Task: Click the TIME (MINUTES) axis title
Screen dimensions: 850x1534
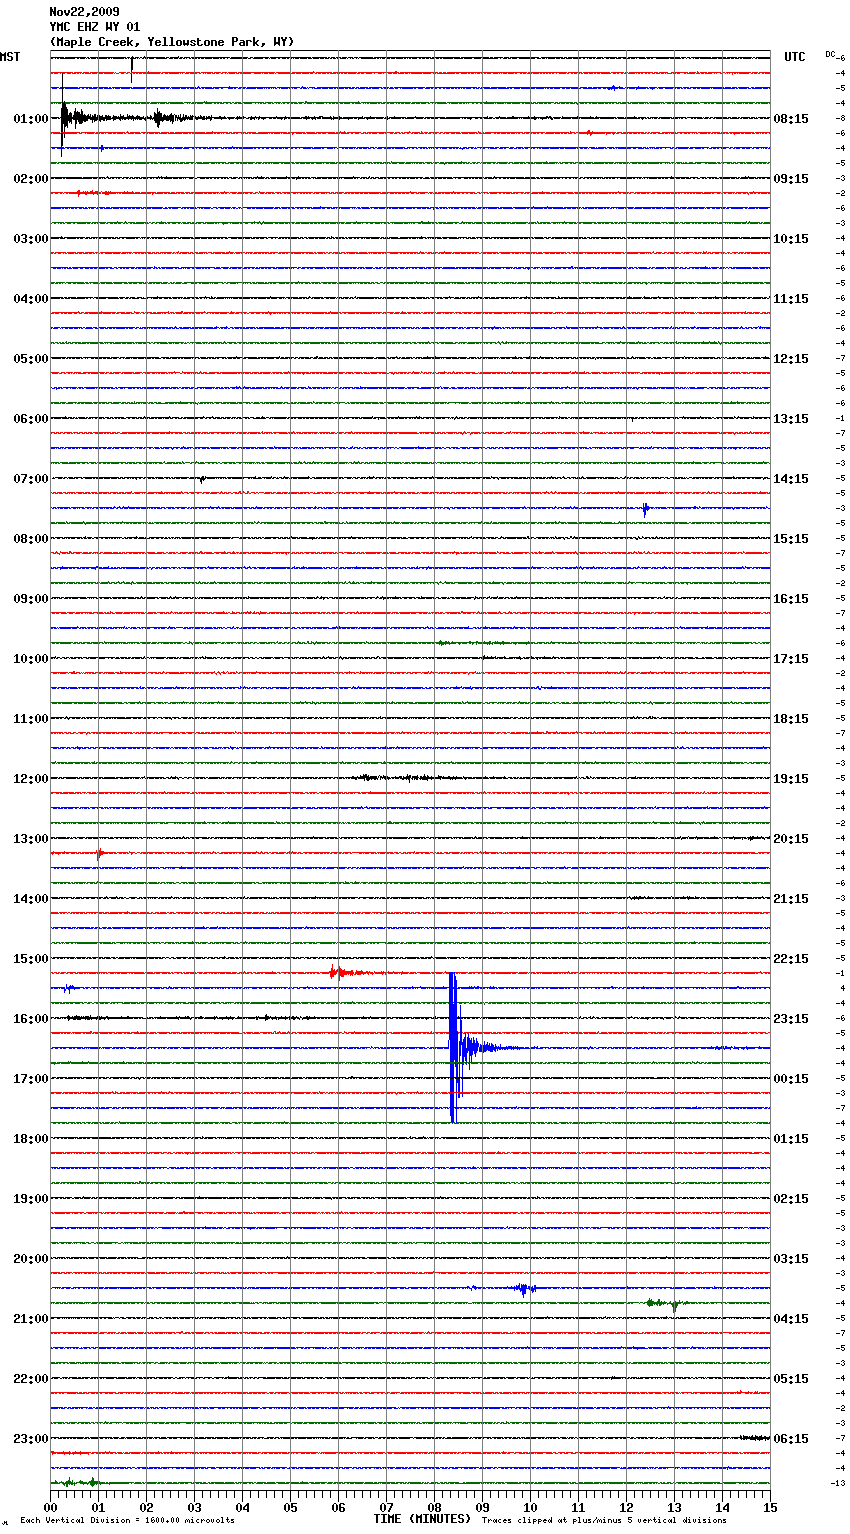Action: point(422,1519)
